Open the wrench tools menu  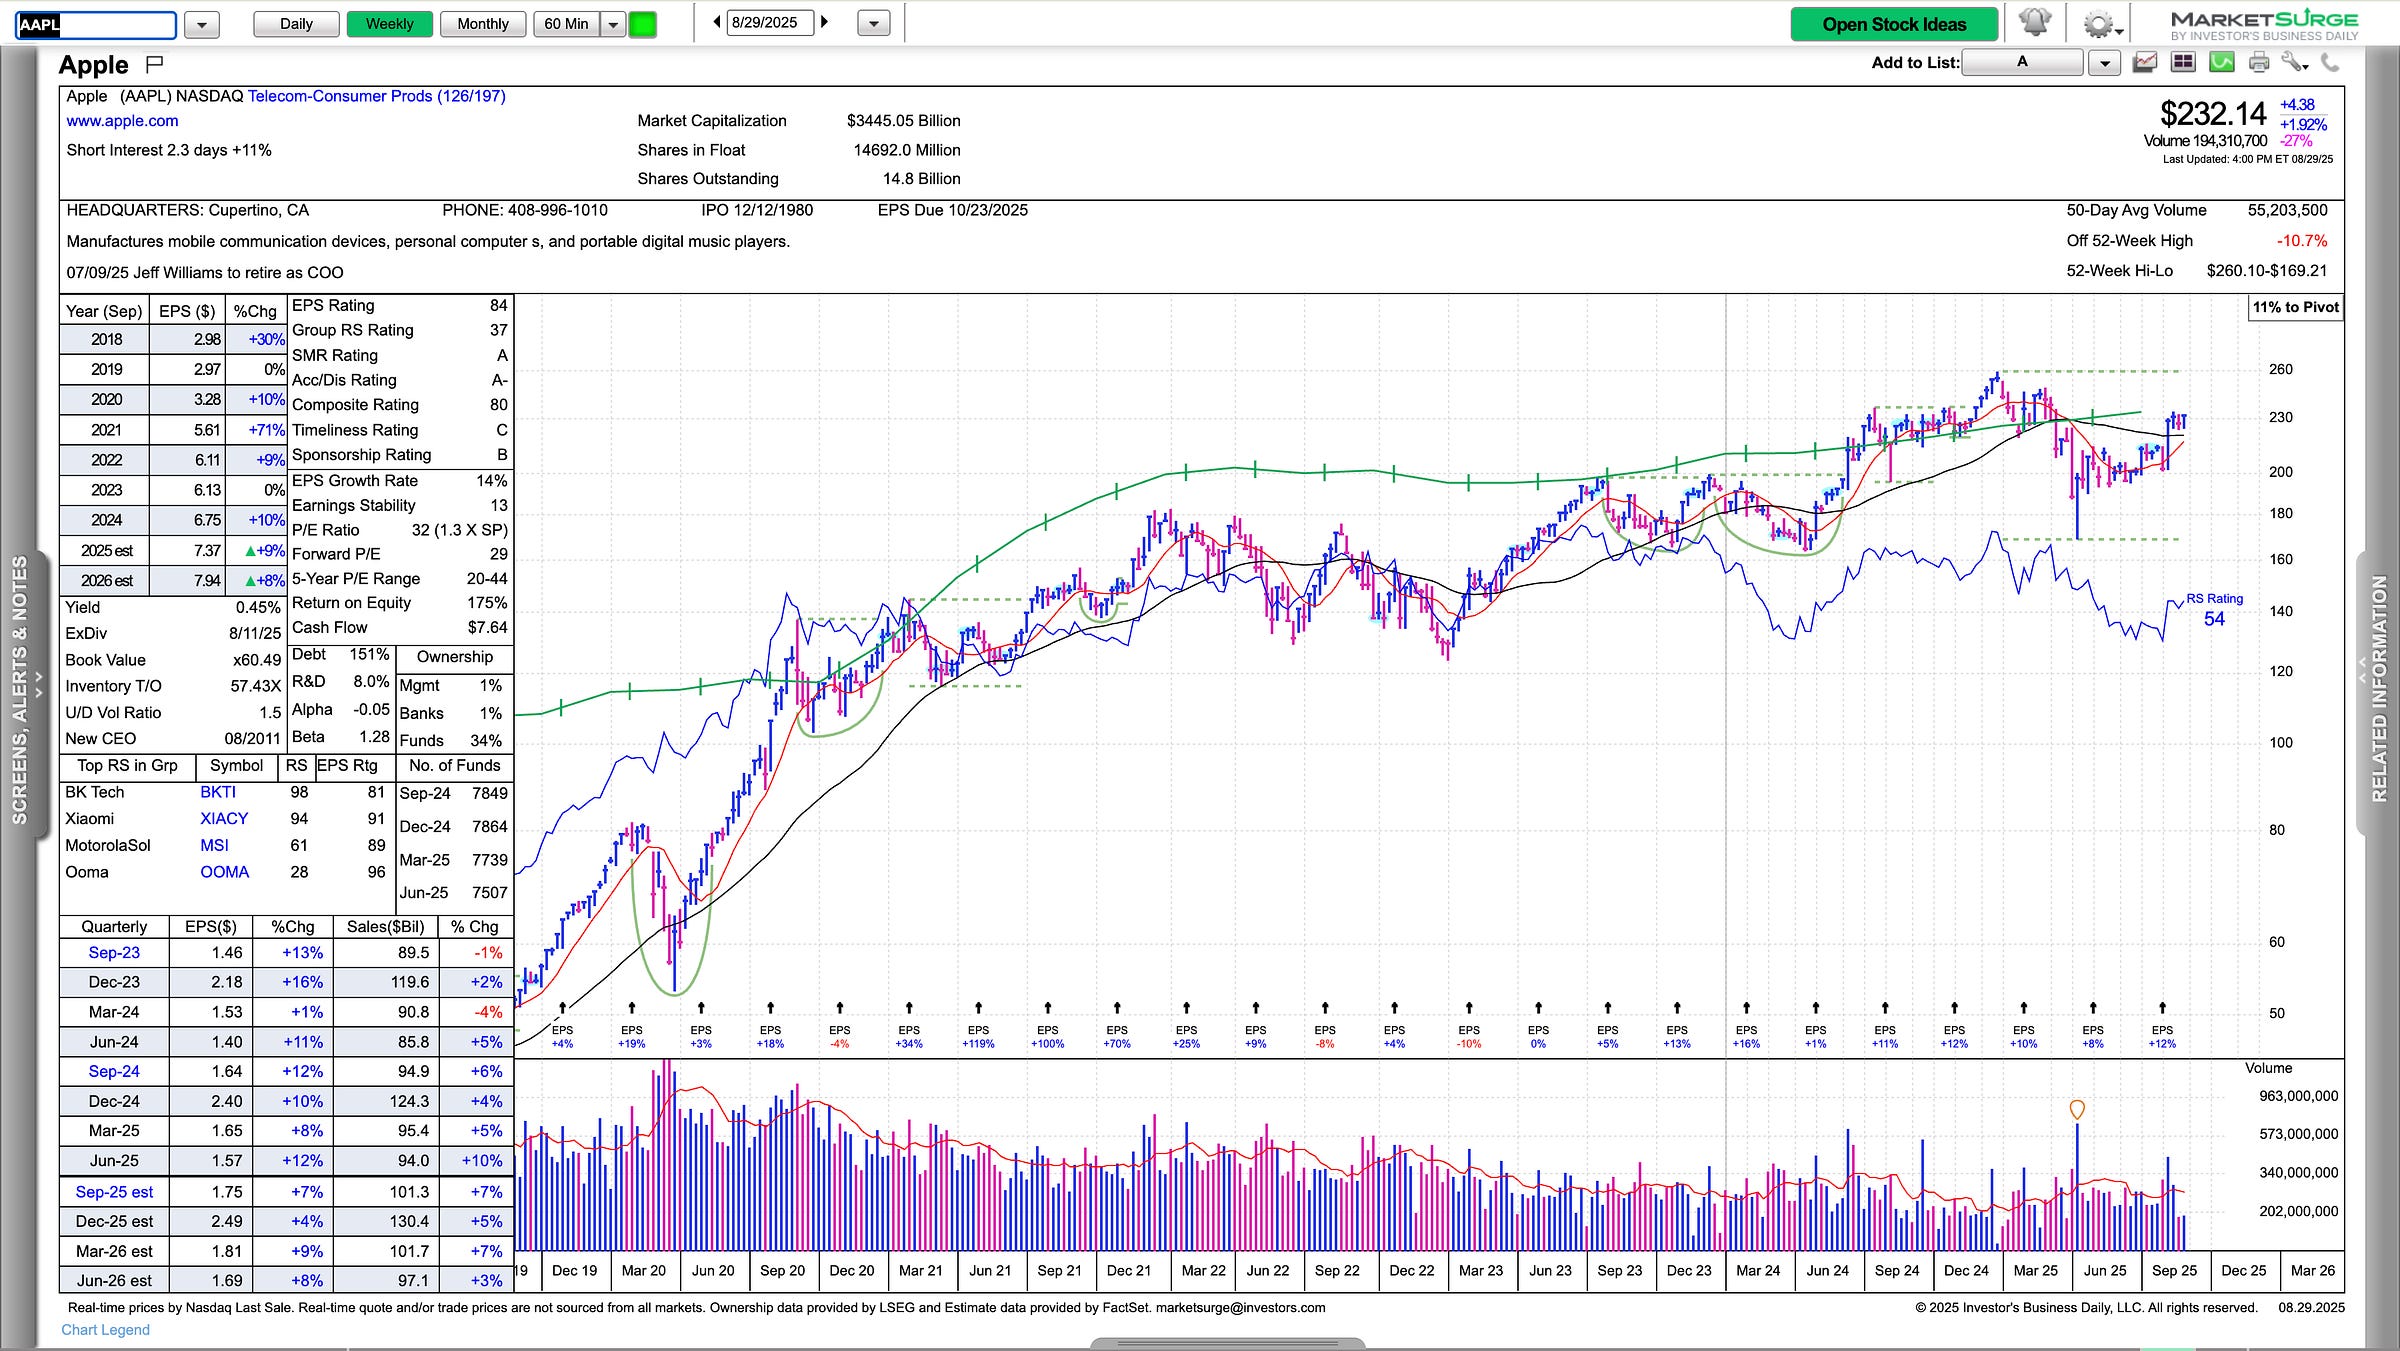tap(2294, 63)
